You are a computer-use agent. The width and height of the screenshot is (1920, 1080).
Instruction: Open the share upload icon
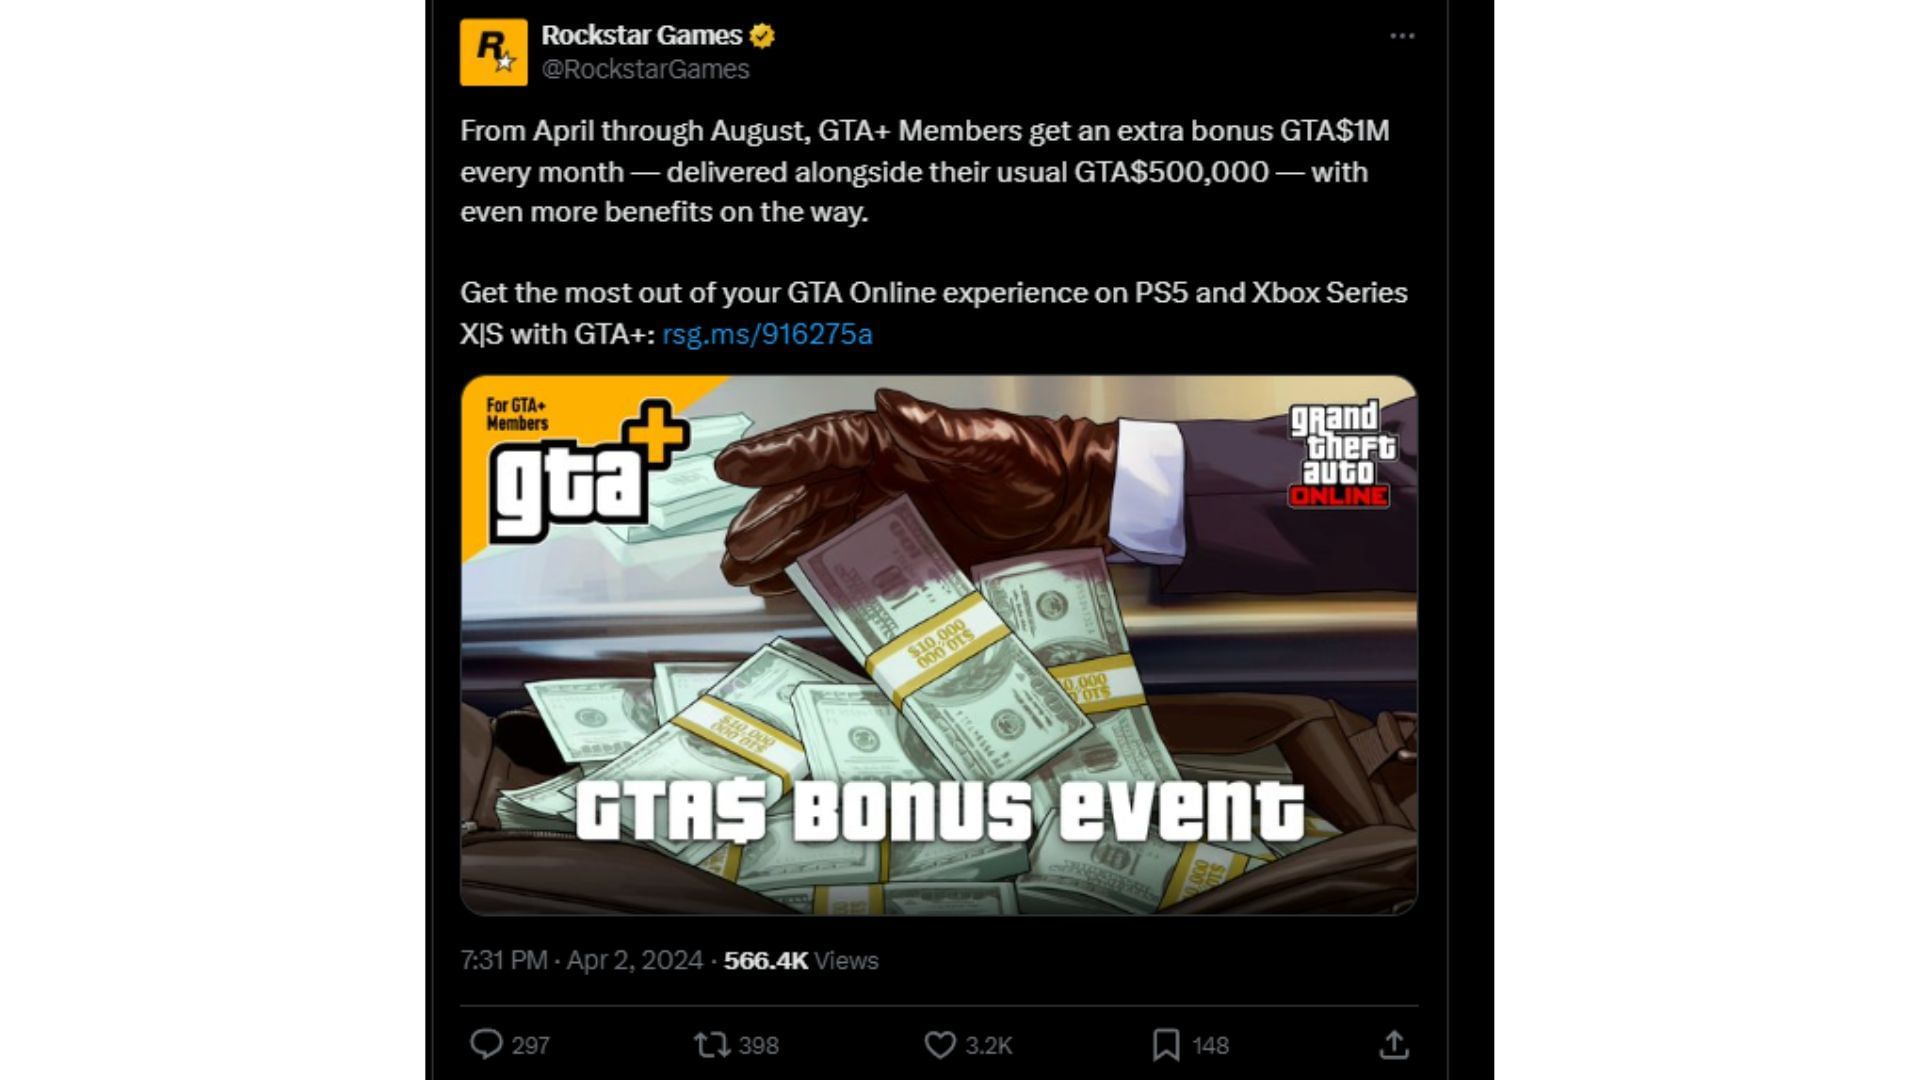(x=1394, y=1045)
